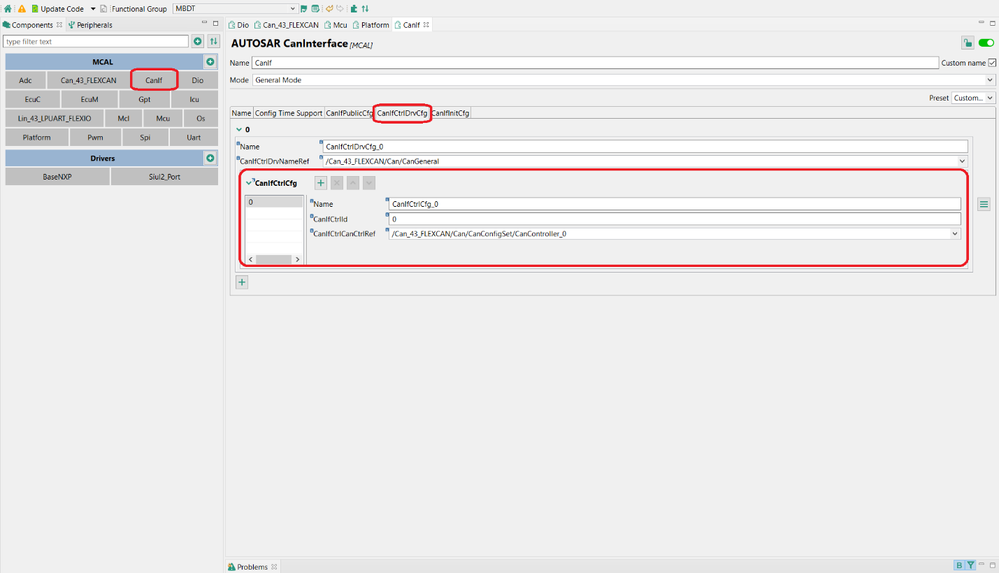999x573 pixels.
Task: Open the CanIfCtrlCanCtrlRef dropdown
Action: tap(954, 234)
